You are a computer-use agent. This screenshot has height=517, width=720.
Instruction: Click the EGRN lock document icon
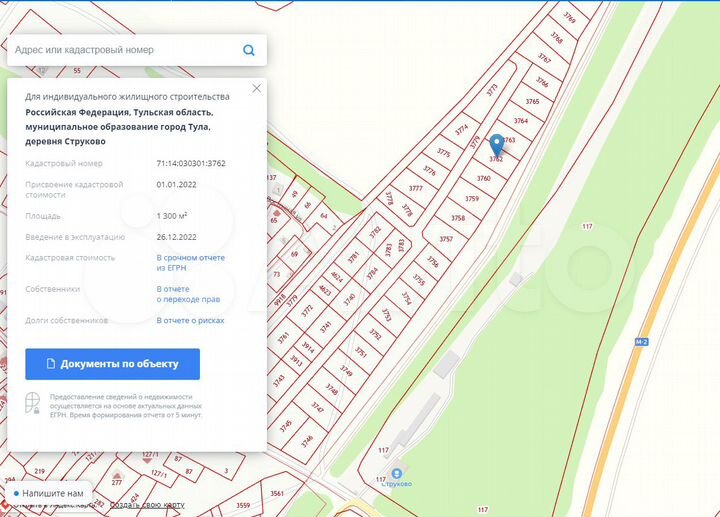(33, 403)
